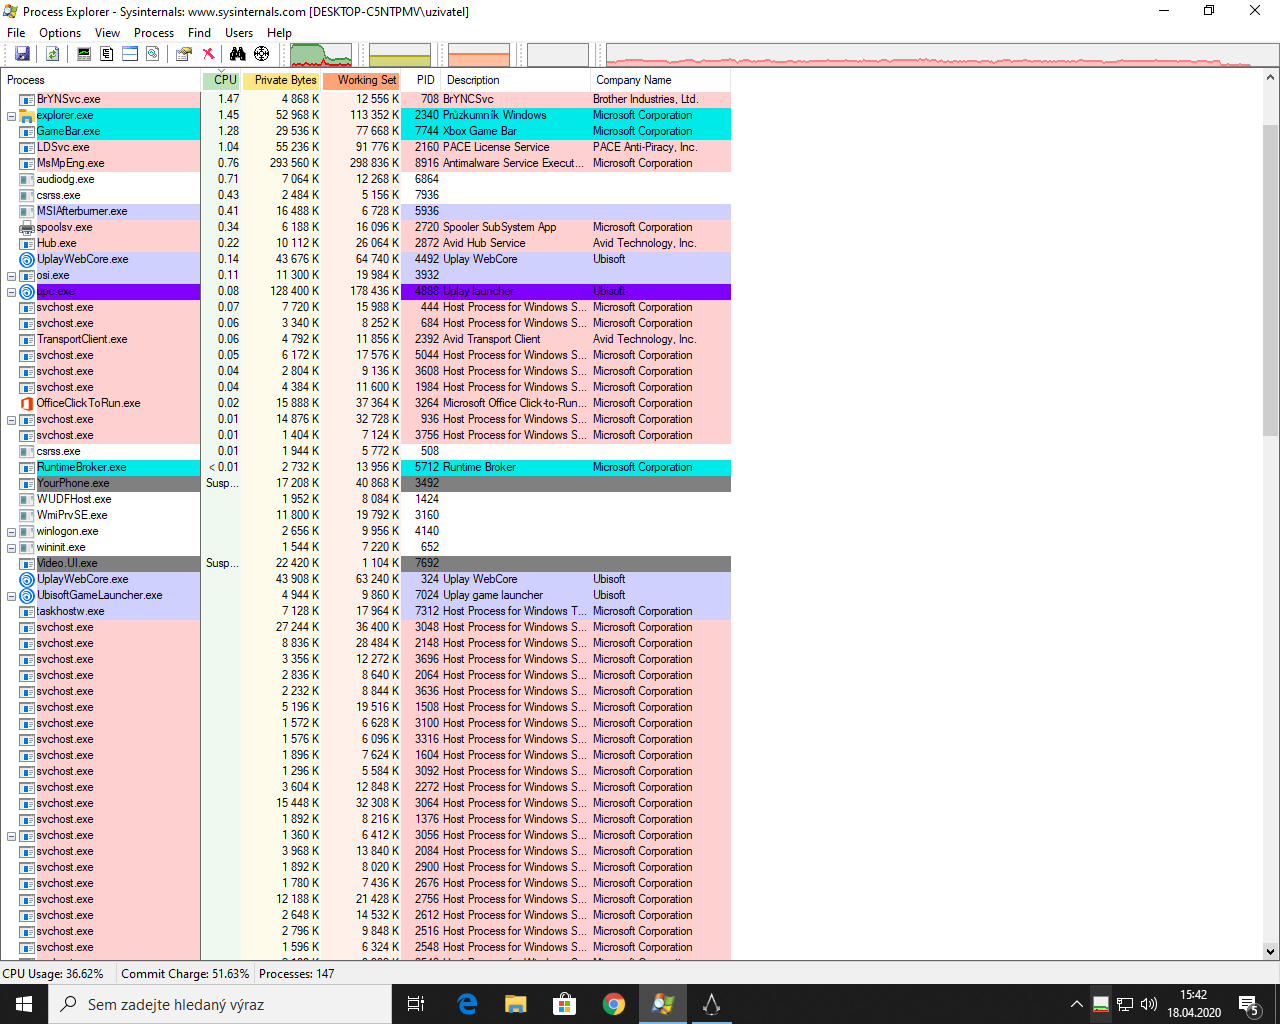The width and height of the screenshot is (1280, 1024).
Task: Click the scrollbar down arrow in the process list
Action: tap(1270, 951)
